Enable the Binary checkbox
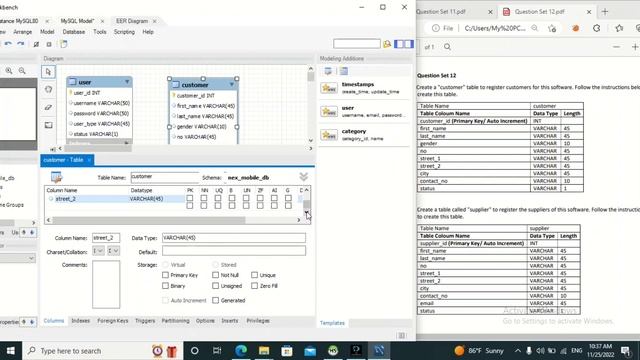Image resolution: width=640 pixels, height=360 pixels. click(x=165, y=286)
